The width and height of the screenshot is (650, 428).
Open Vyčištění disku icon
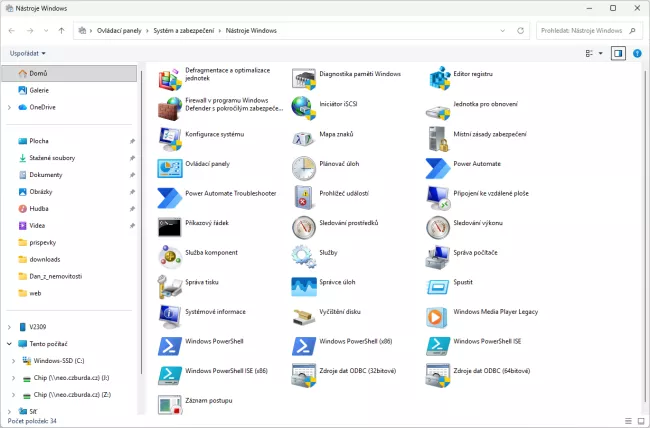(x=304, y=317)
